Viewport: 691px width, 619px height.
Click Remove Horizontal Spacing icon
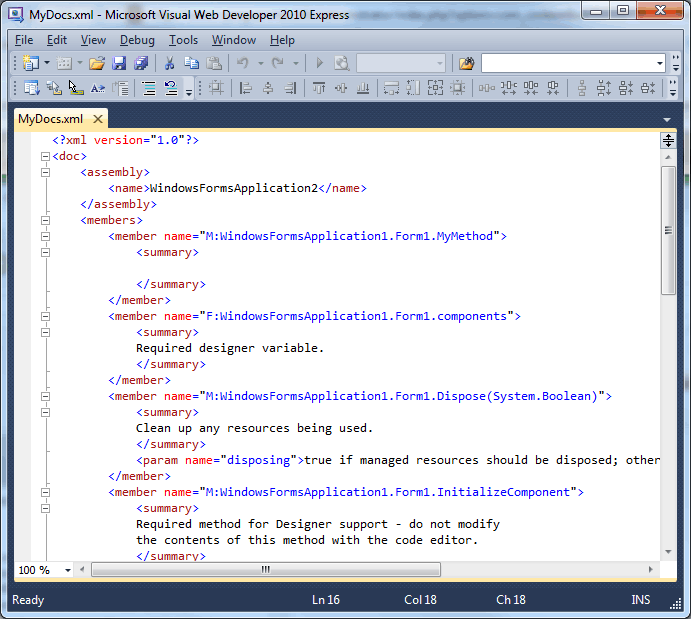pyautogui.click(x=553, y=88)
